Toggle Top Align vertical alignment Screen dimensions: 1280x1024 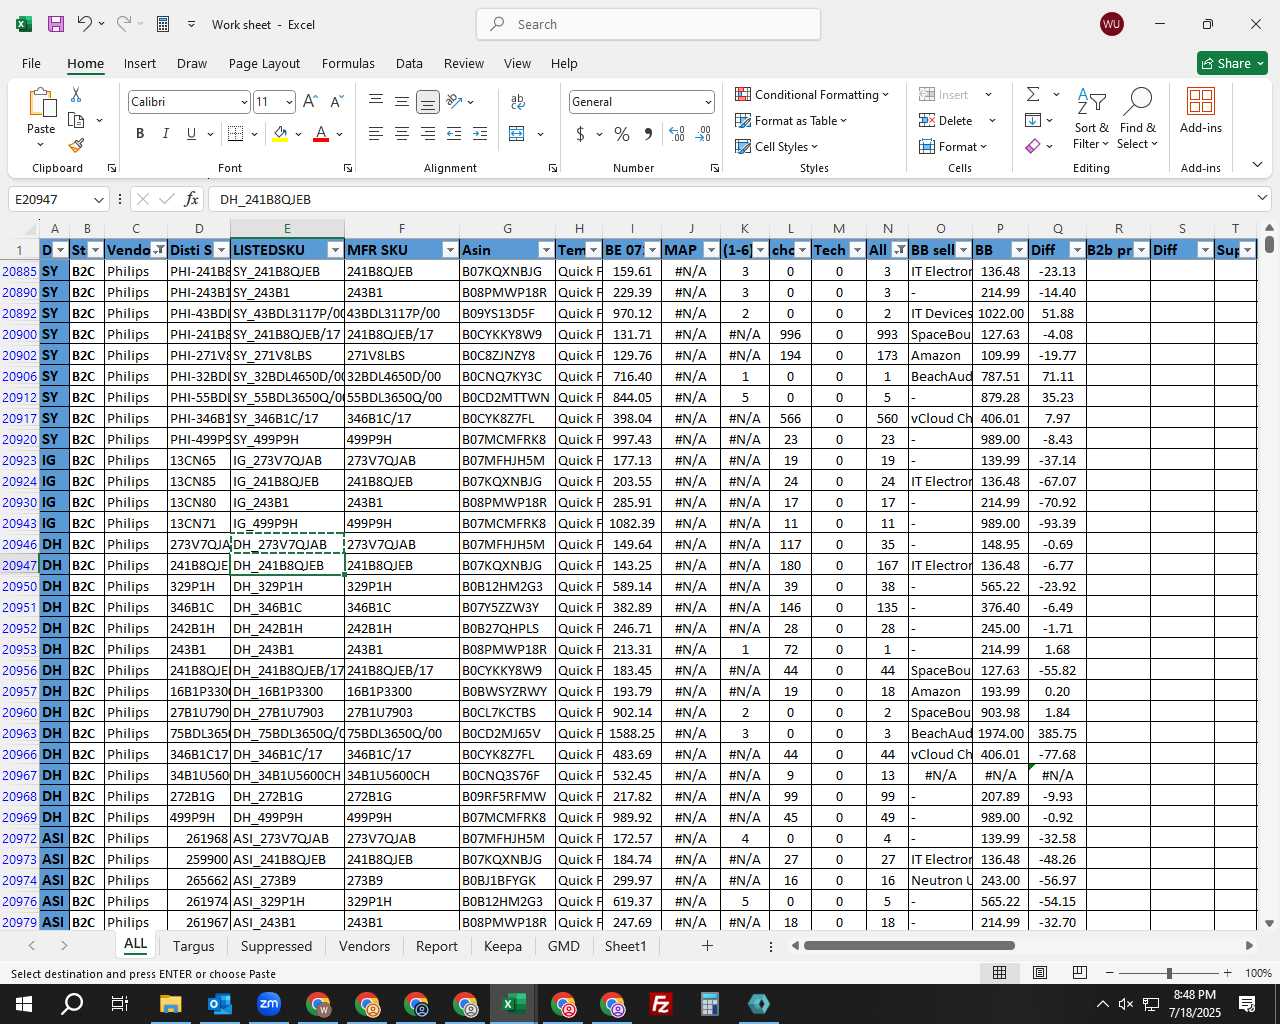(376, 102)
